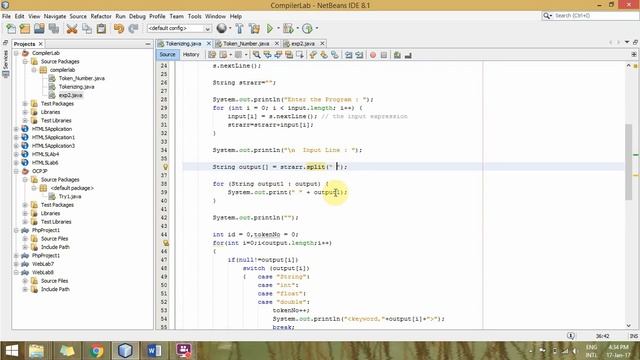
Task: Click the Find Next Occurrence icon
Action: click(278, 55)
